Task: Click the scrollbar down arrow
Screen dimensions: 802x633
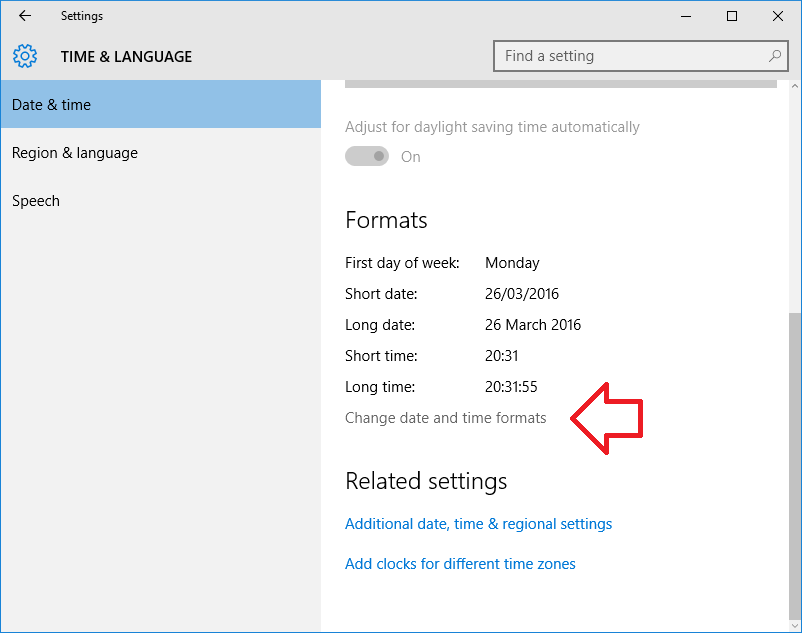Action: pyautogui.click(x=795, y=625)
